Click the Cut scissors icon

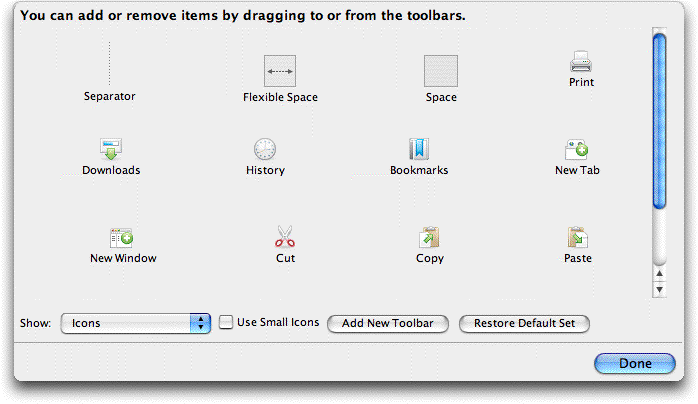pos(285,238)
